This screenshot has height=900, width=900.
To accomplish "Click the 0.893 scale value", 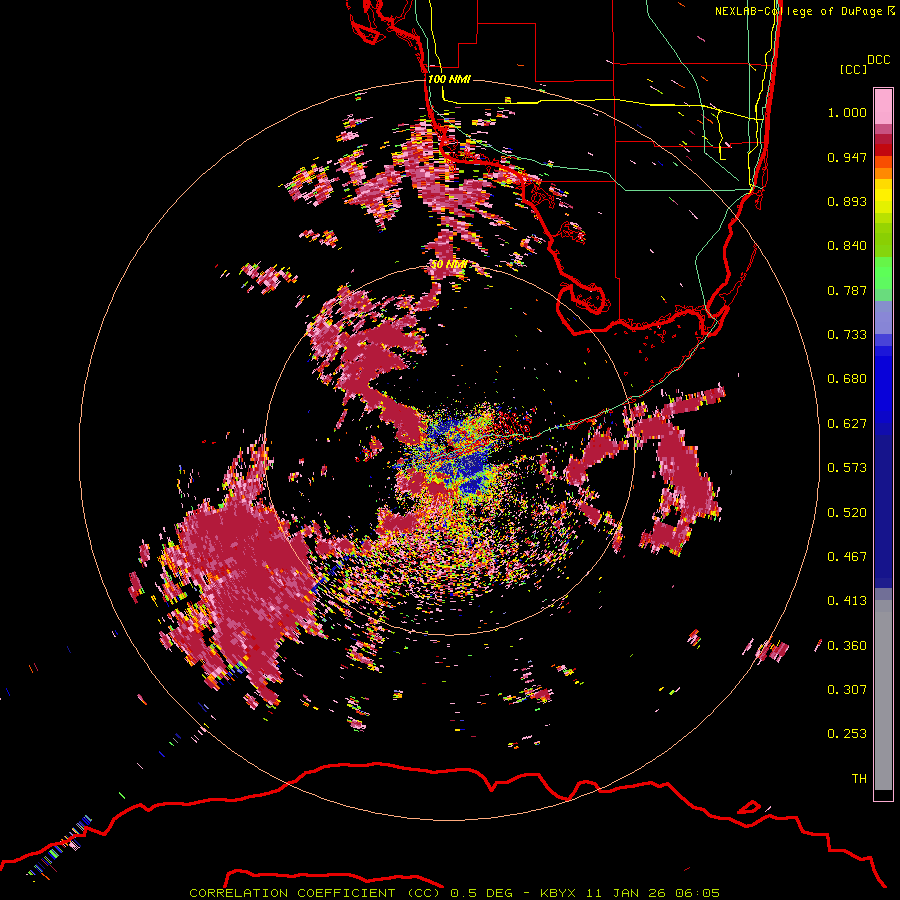I will (x=847, y=201).
